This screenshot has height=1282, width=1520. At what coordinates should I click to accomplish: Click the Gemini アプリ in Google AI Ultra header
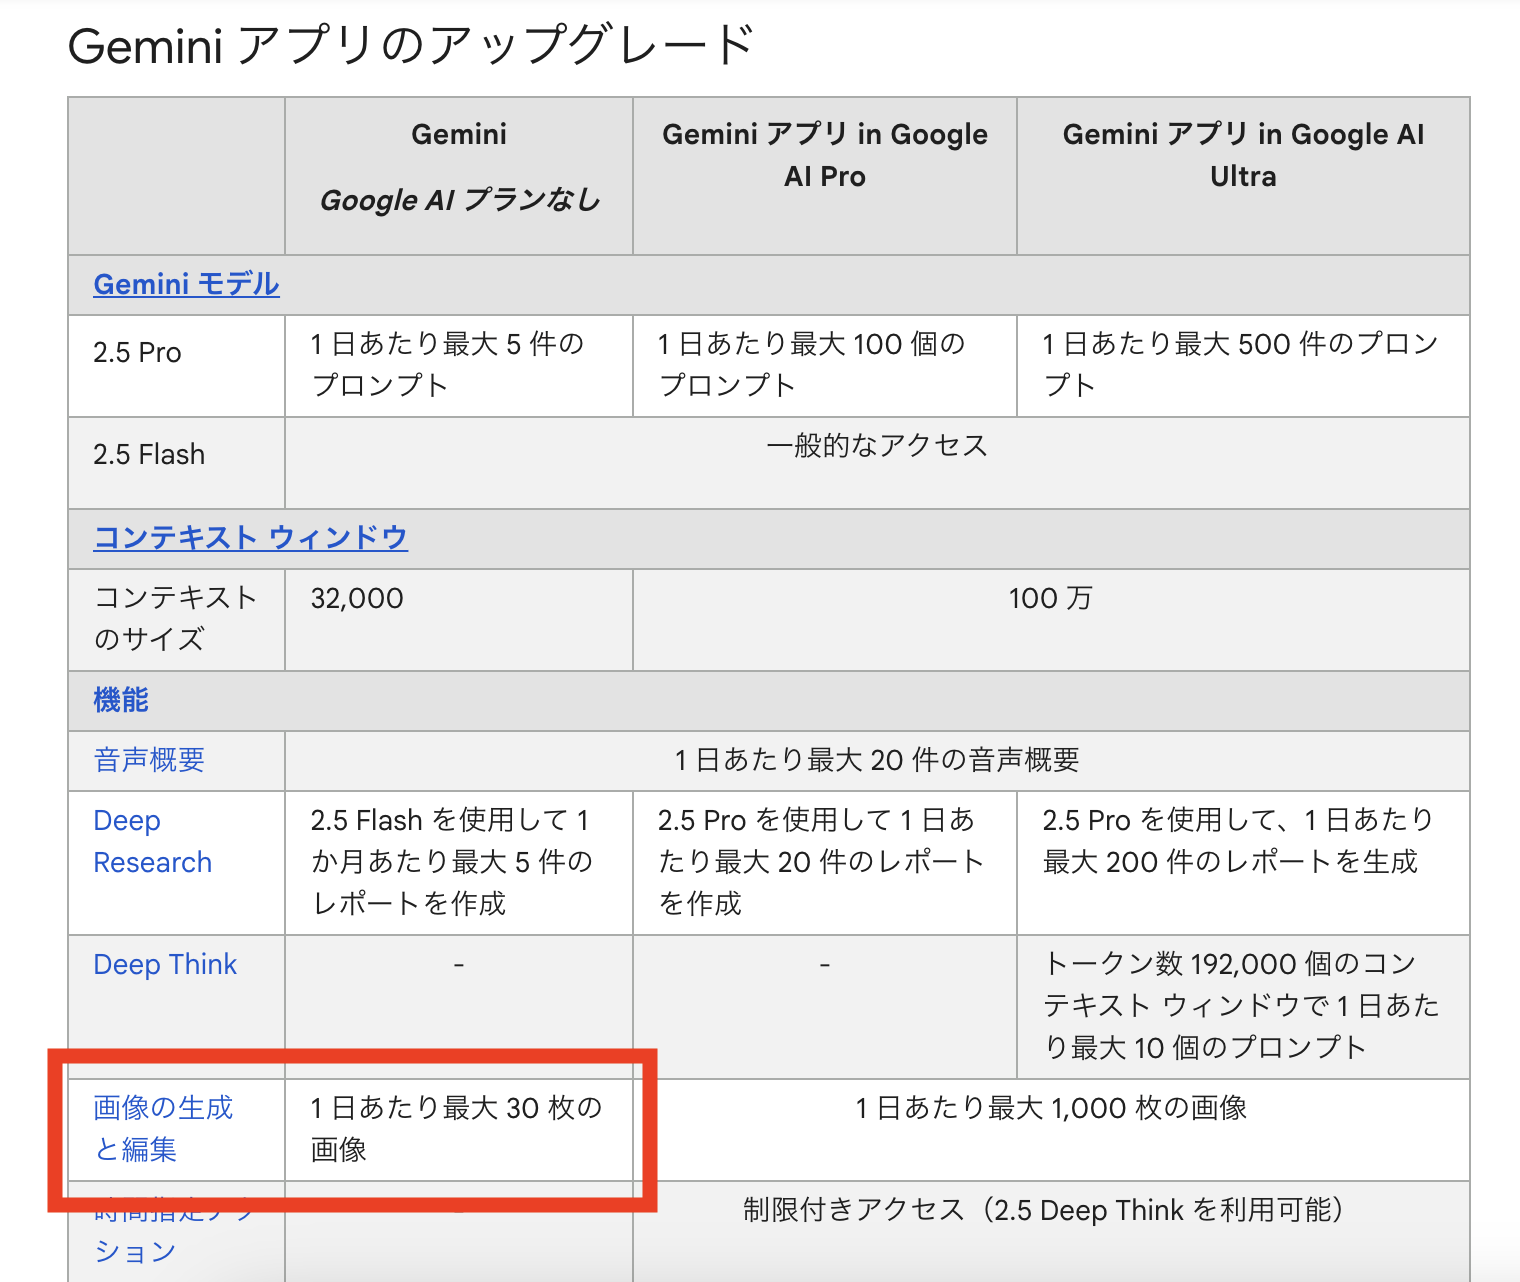[1243, 155]
